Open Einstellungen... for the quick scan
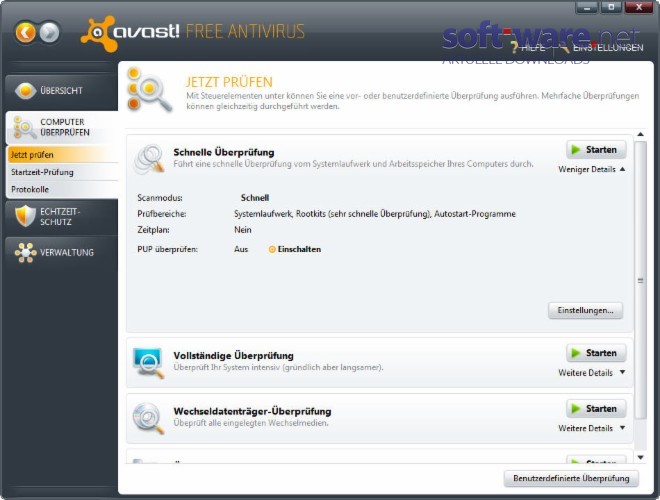Screen dimensions: 660x500 pos(585,310)
